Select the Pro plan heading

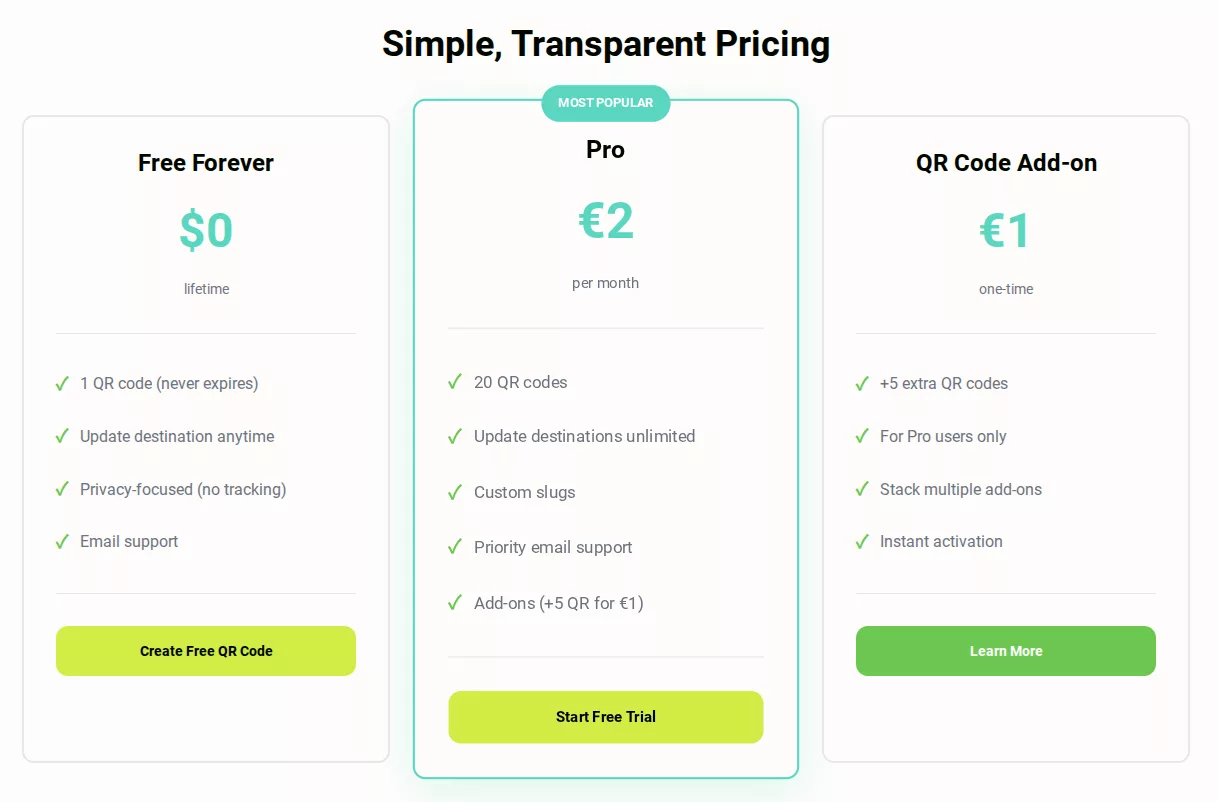tap(605, 150)
